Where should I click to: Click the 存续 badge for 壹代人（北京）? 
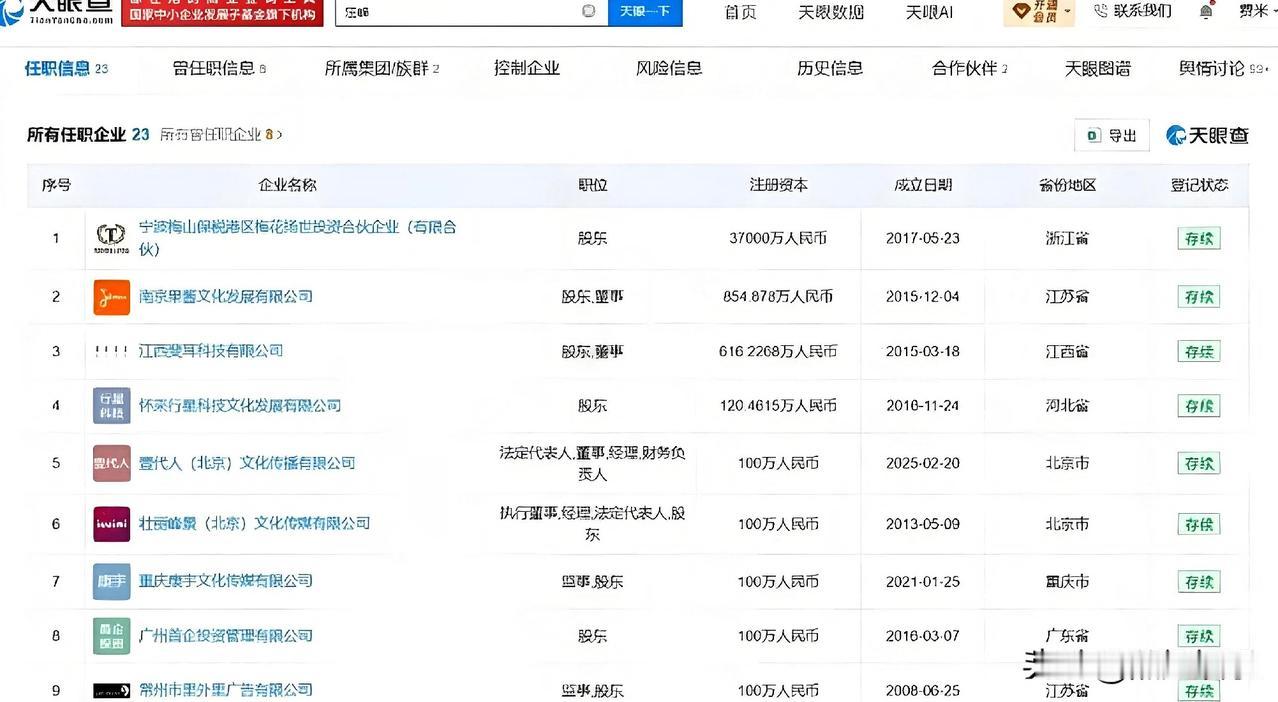1198,464
